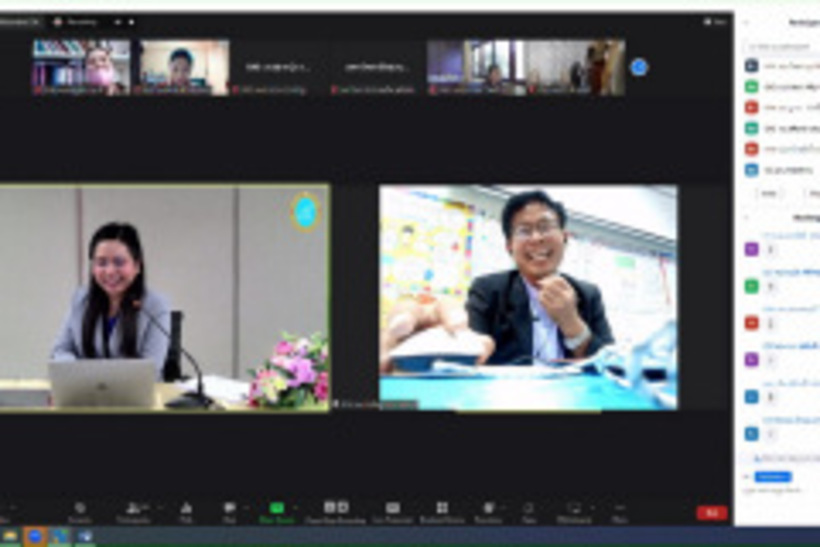Open Share Screen options caret
The image size is (820, 547).
click(x=295, y=508)
